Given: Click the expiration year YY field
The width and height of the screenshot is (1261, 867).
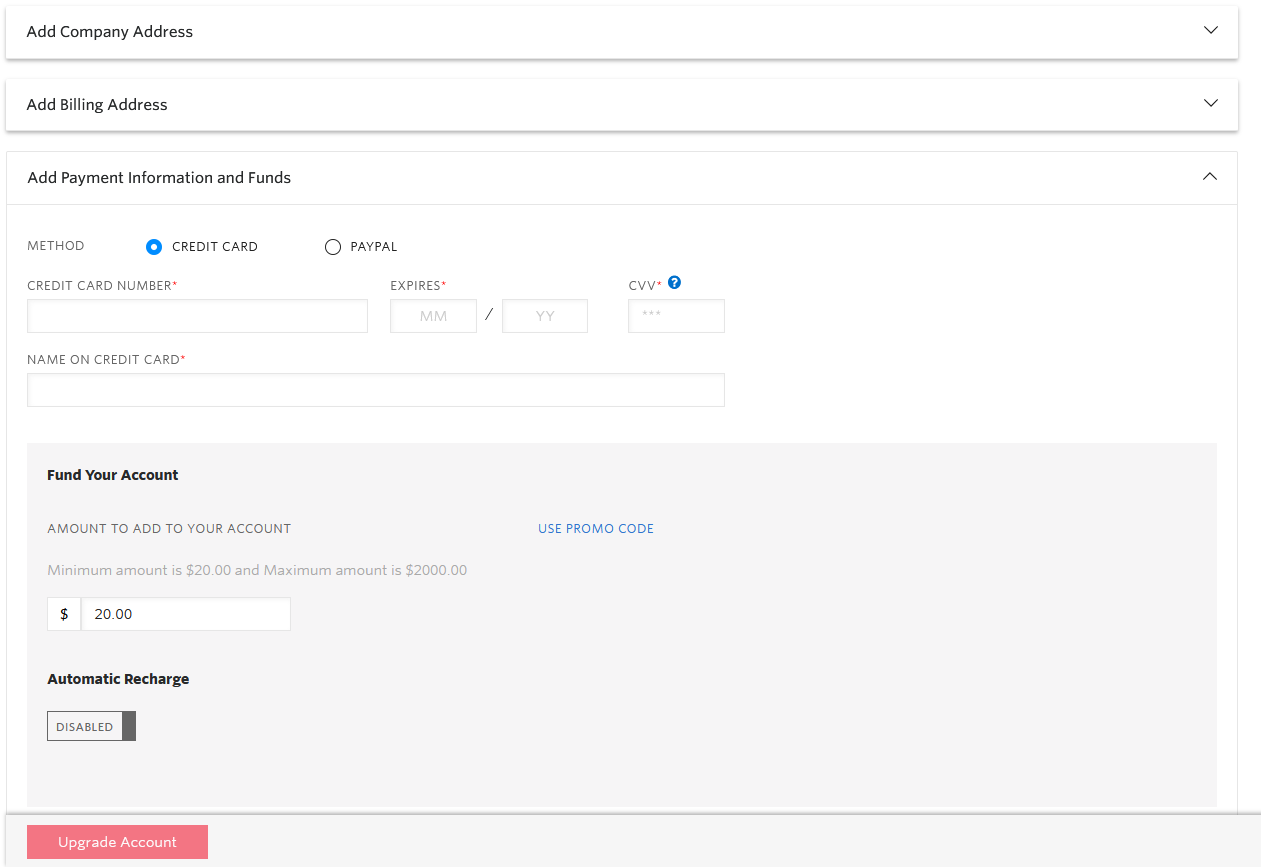Looking at the screenshot, I should pyautogui.click(x=545, y=316).
